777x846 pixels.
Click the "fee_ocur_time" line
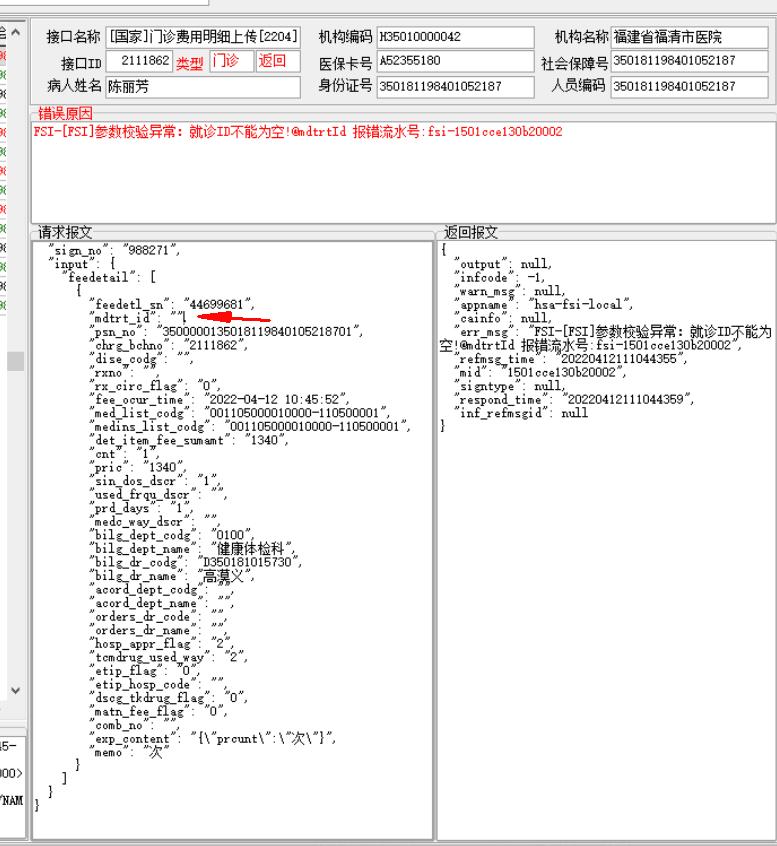(219, 399)
